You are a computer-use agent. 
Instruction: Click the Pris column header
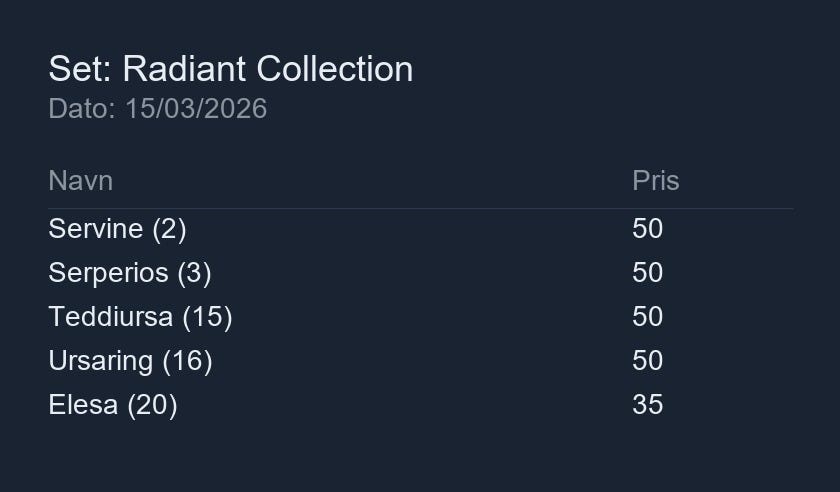point(655,181)
